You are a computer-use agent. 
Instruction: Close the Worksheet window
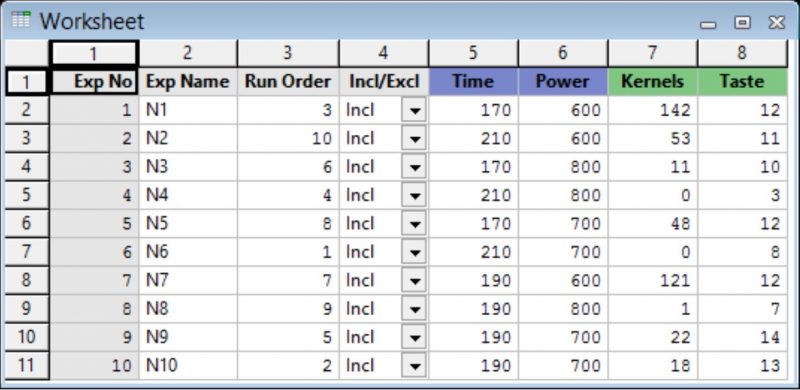tap(777, 22)
